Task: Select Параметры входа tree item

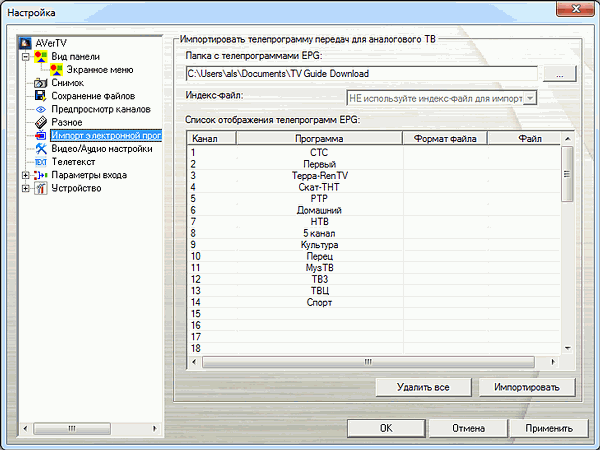Action: tap(89, 175)
